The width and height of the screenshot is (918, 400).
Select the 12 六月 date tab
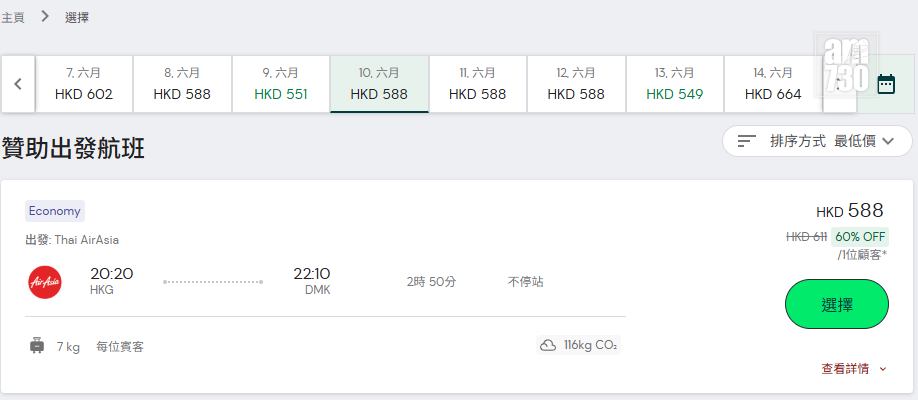(576, 84)
